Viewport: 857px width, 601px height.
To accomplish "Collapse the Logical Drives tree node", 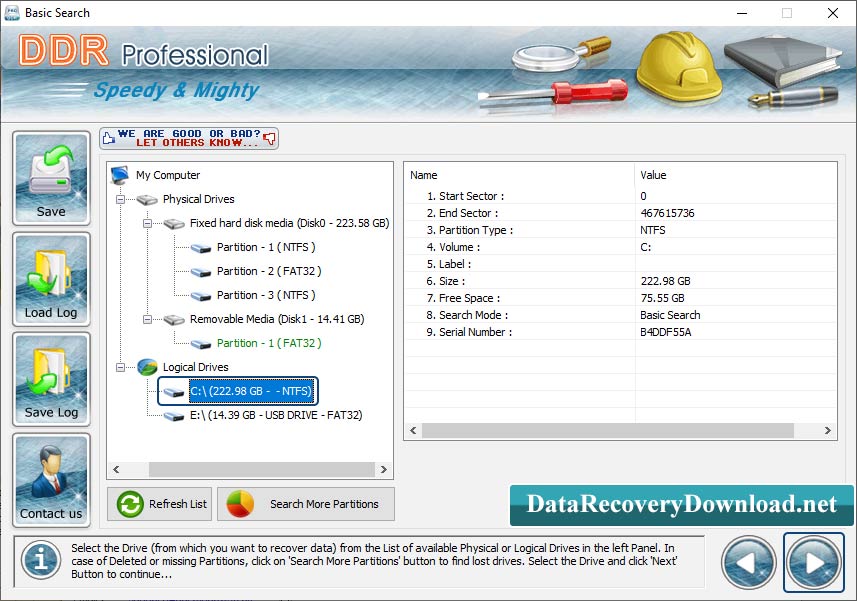I will 120,367.
